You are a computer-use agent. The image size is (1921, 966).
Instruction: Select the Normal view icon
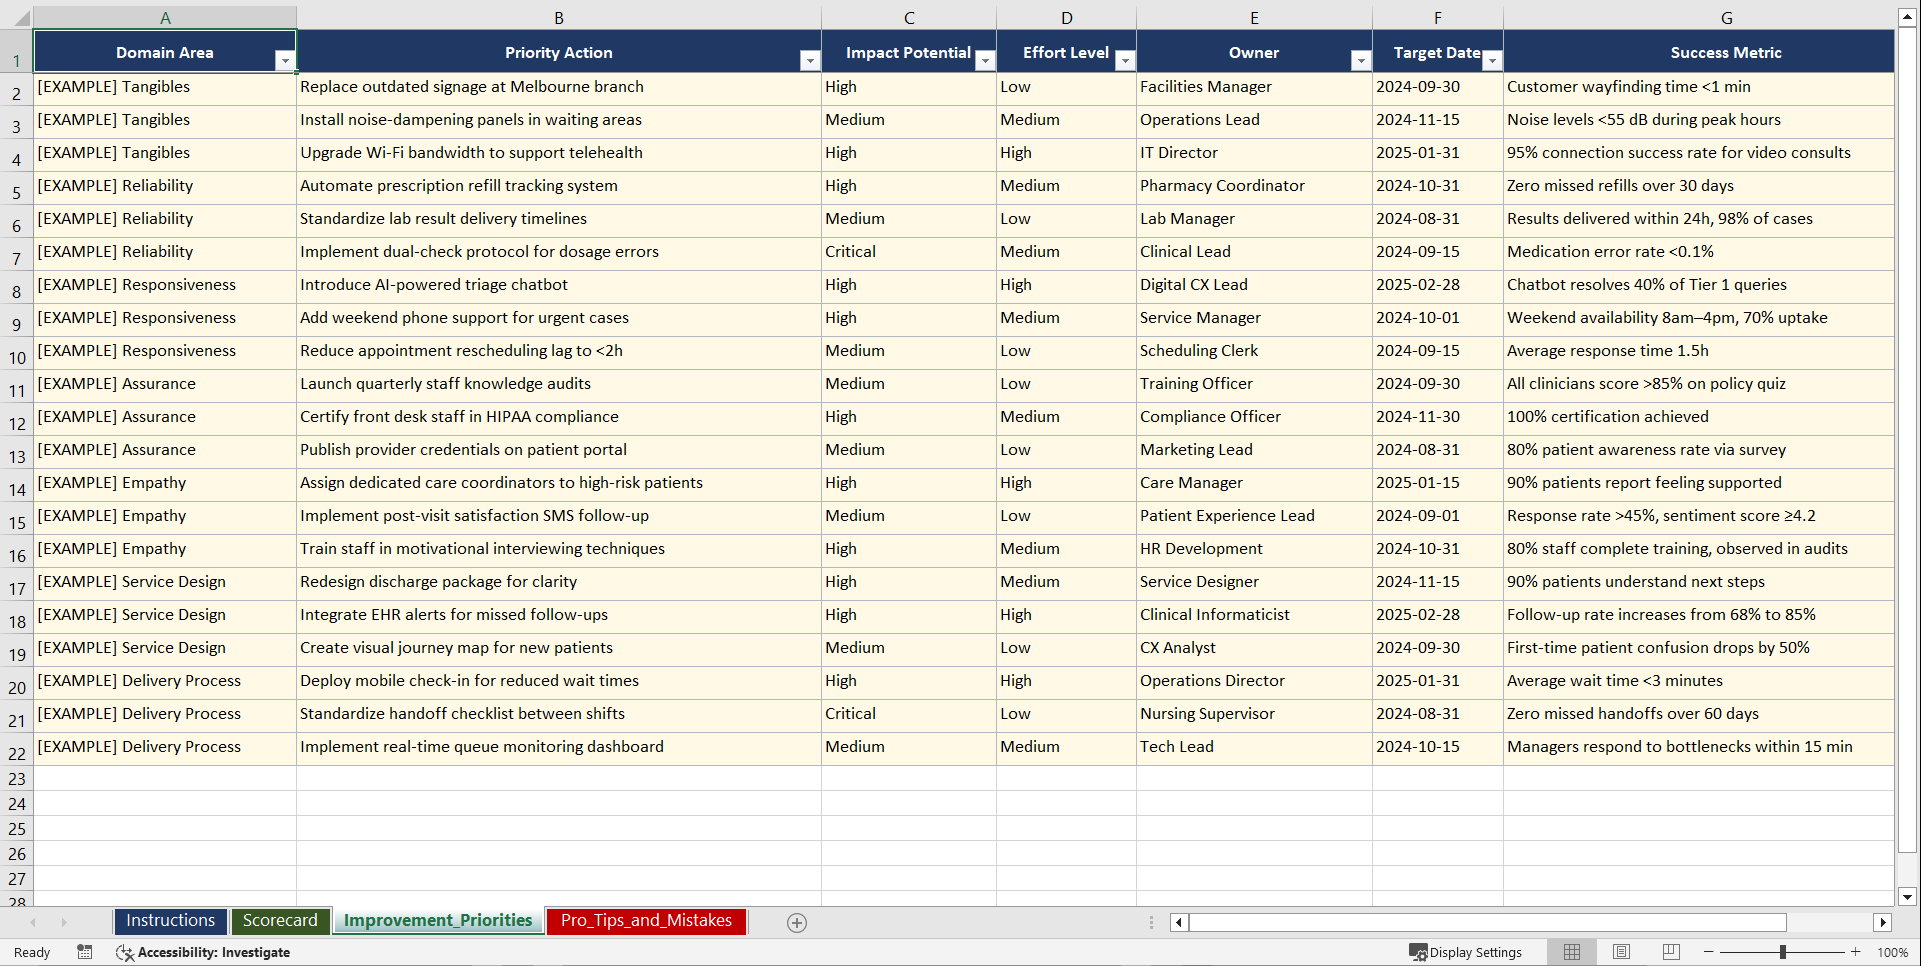(x=1571, y=952)
